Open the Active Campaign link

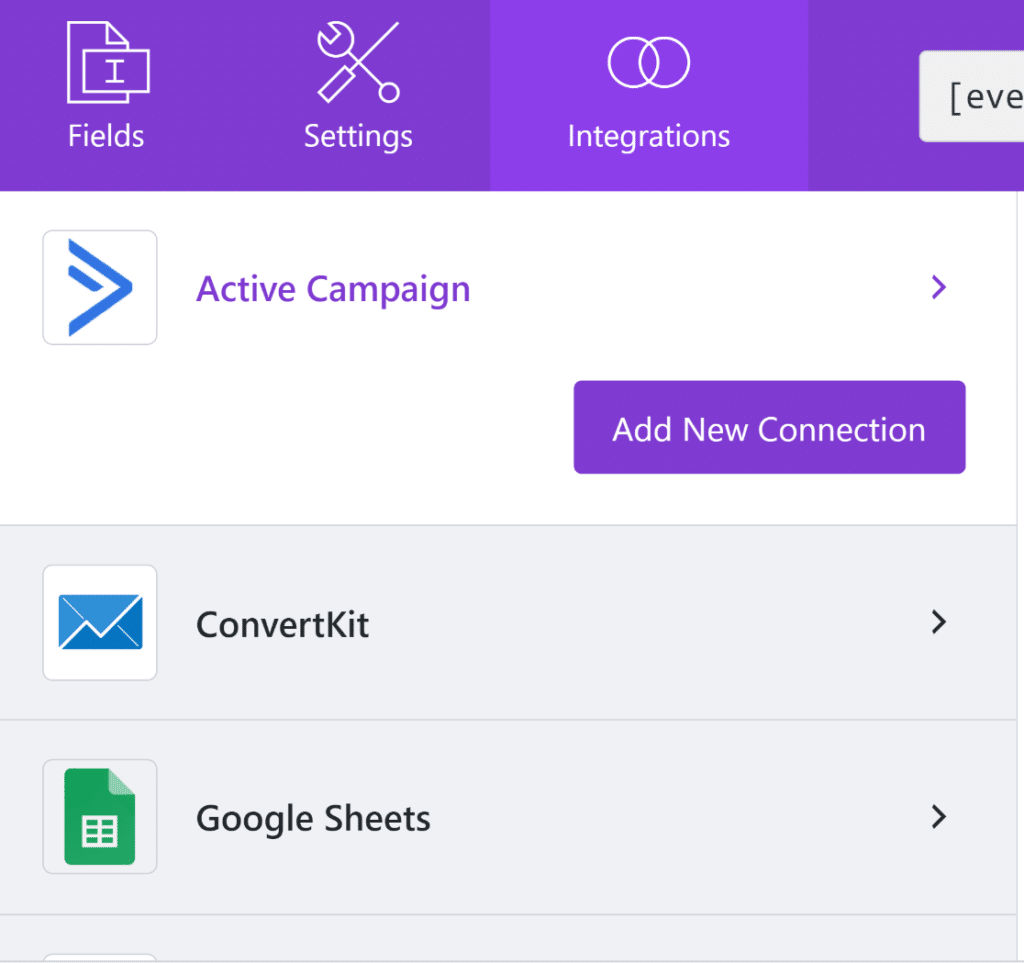point(333,289)
